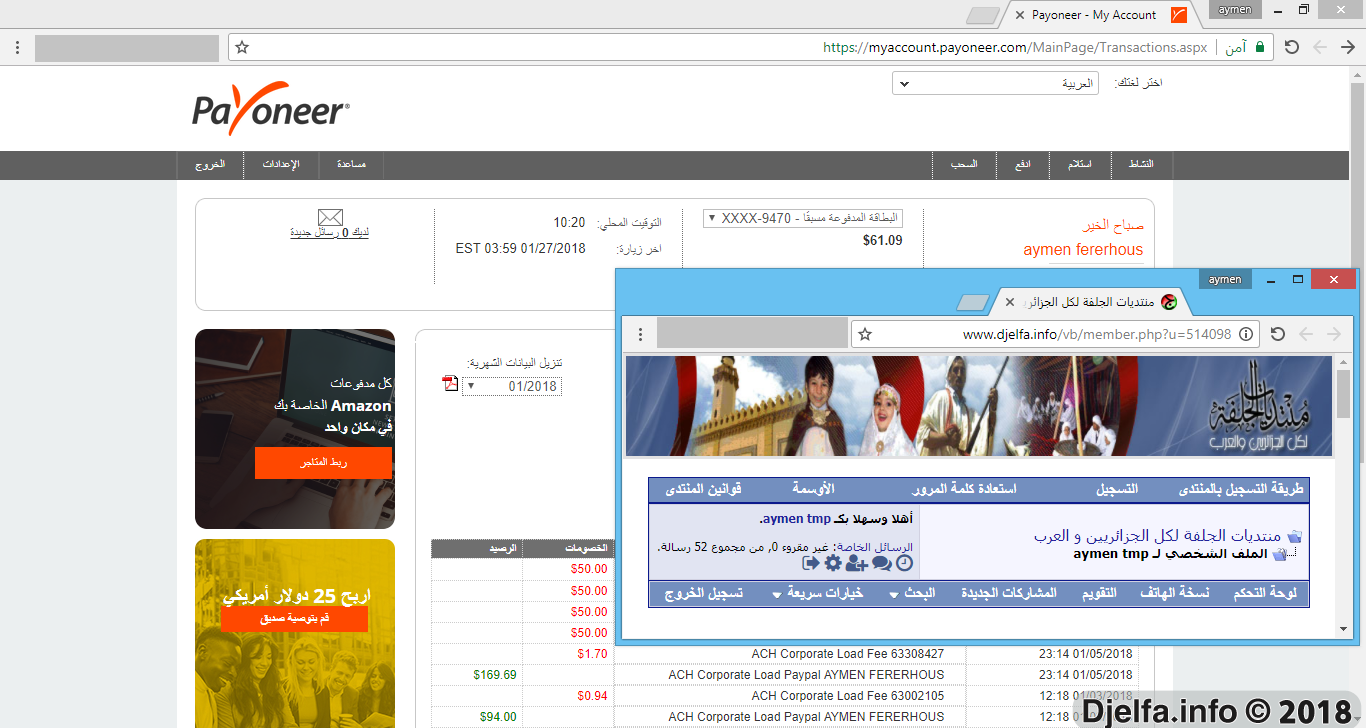Open the التقويم calendar link

tap(1099, 593)
